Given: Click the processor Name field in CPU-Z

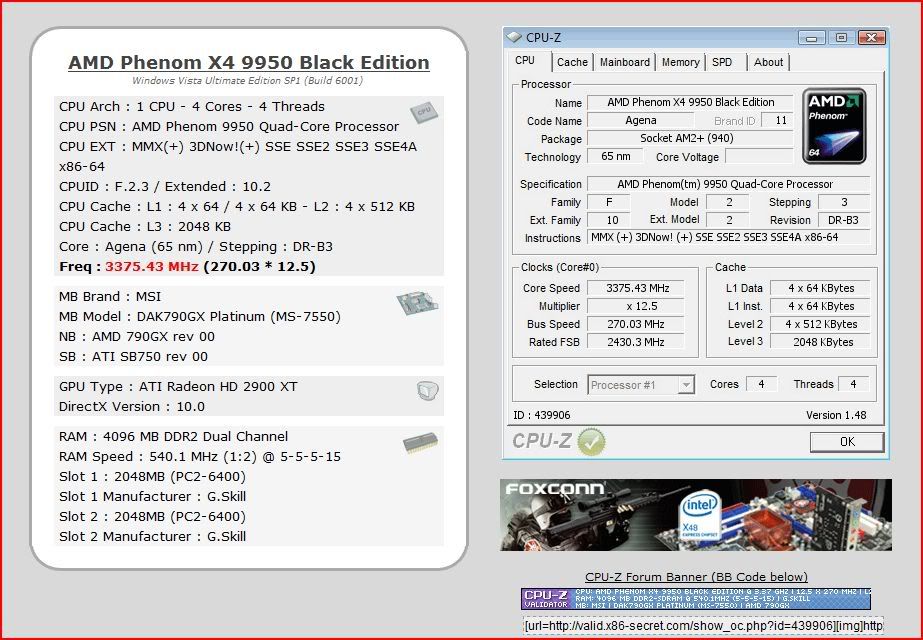Looking at the screenshot, I should [690, 102].
